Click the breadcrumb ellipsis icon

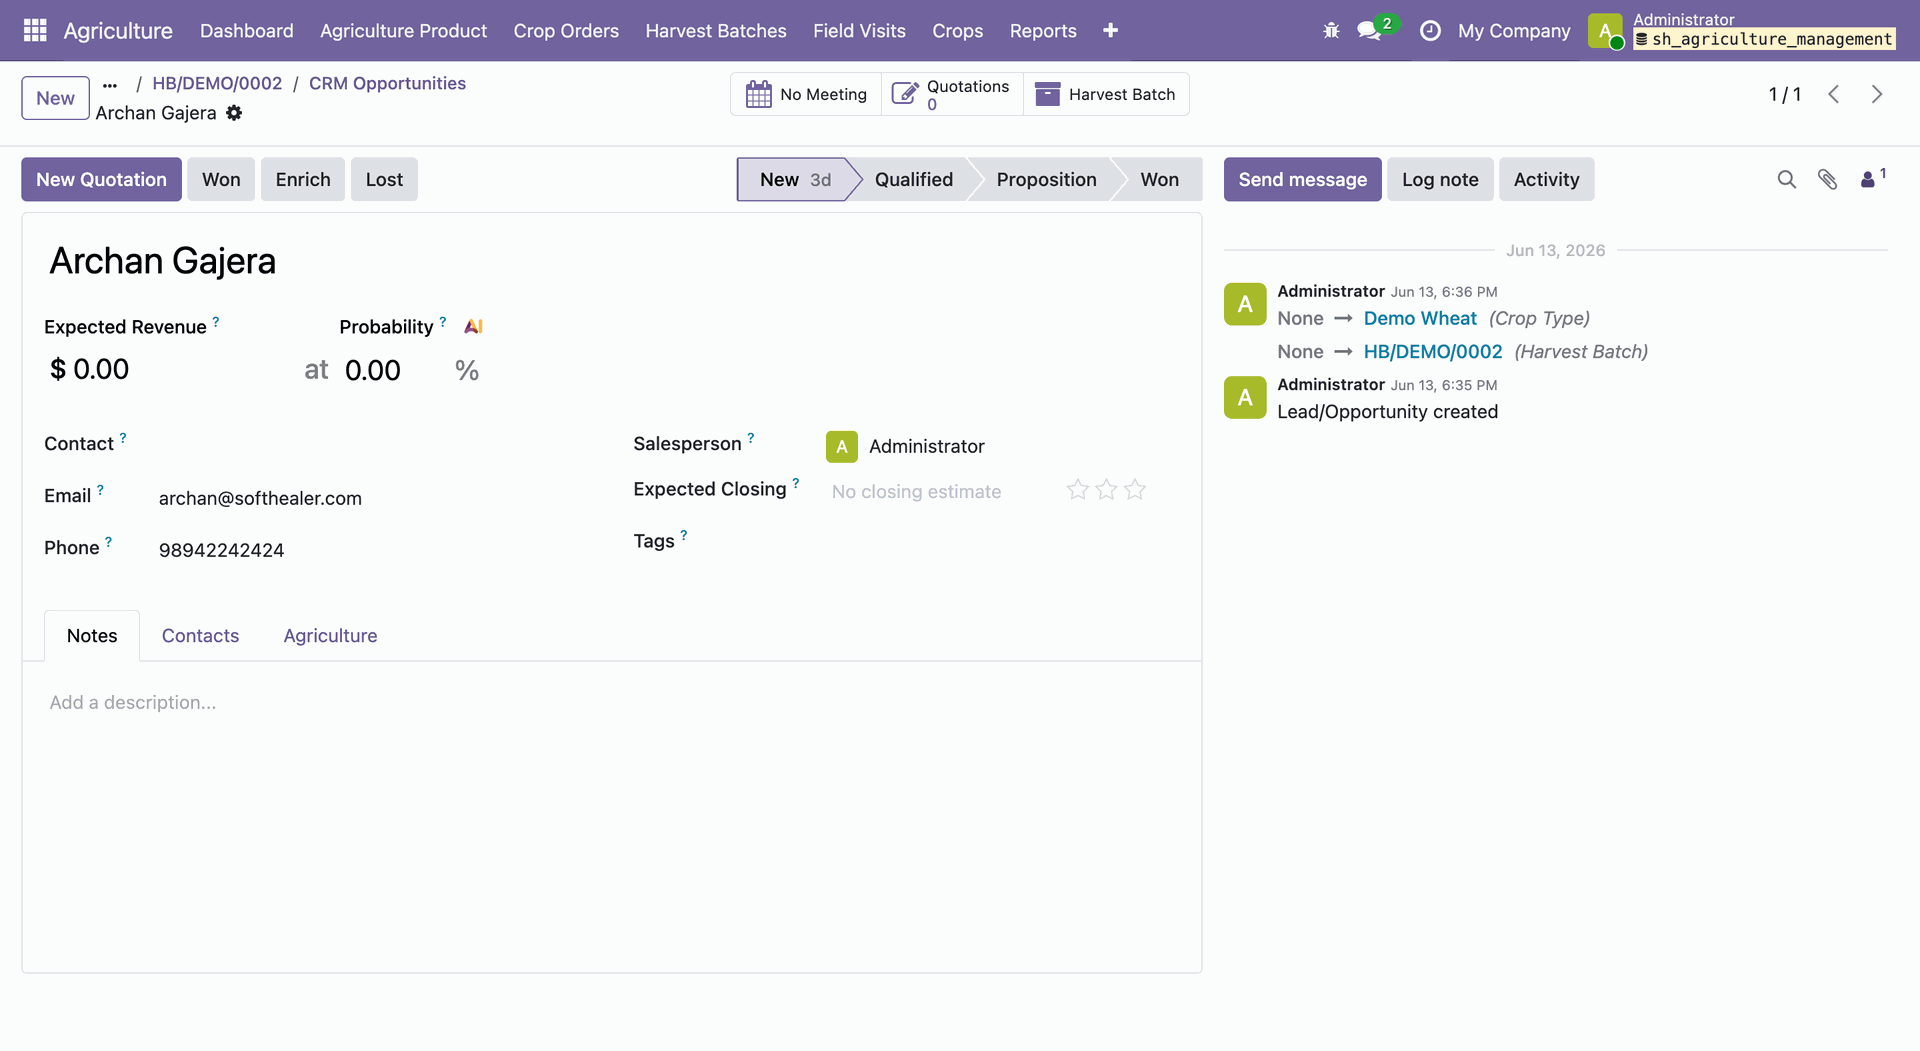(x=110, y=85)
